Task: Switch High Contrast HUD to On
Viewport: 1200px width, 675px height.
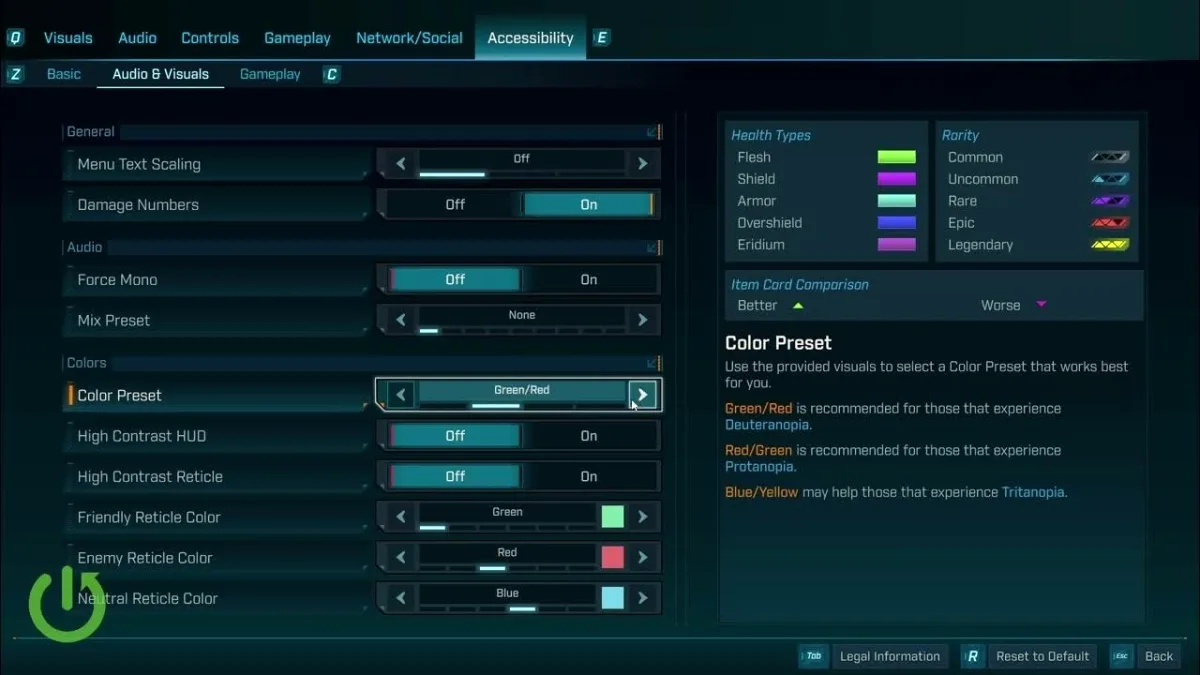Action: coord(589,436)
